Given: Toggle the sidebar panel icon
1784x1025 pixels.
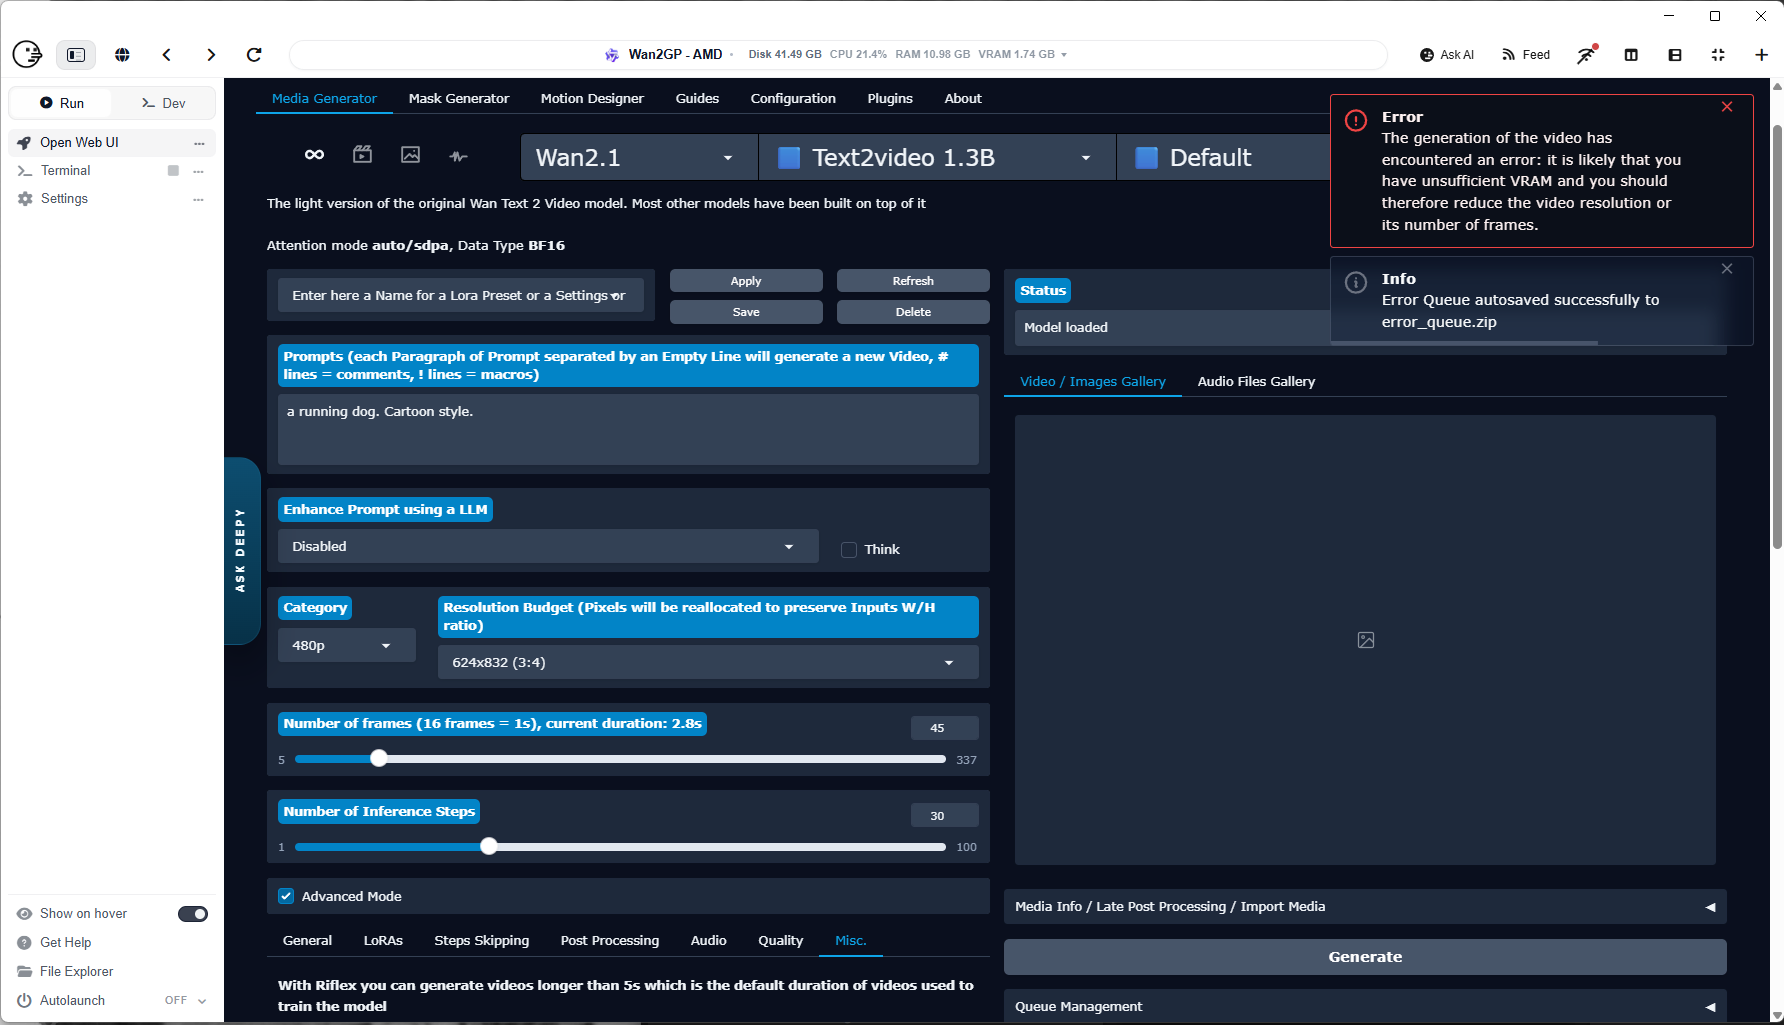Looking at the screenshot, I should click(76, 55).
